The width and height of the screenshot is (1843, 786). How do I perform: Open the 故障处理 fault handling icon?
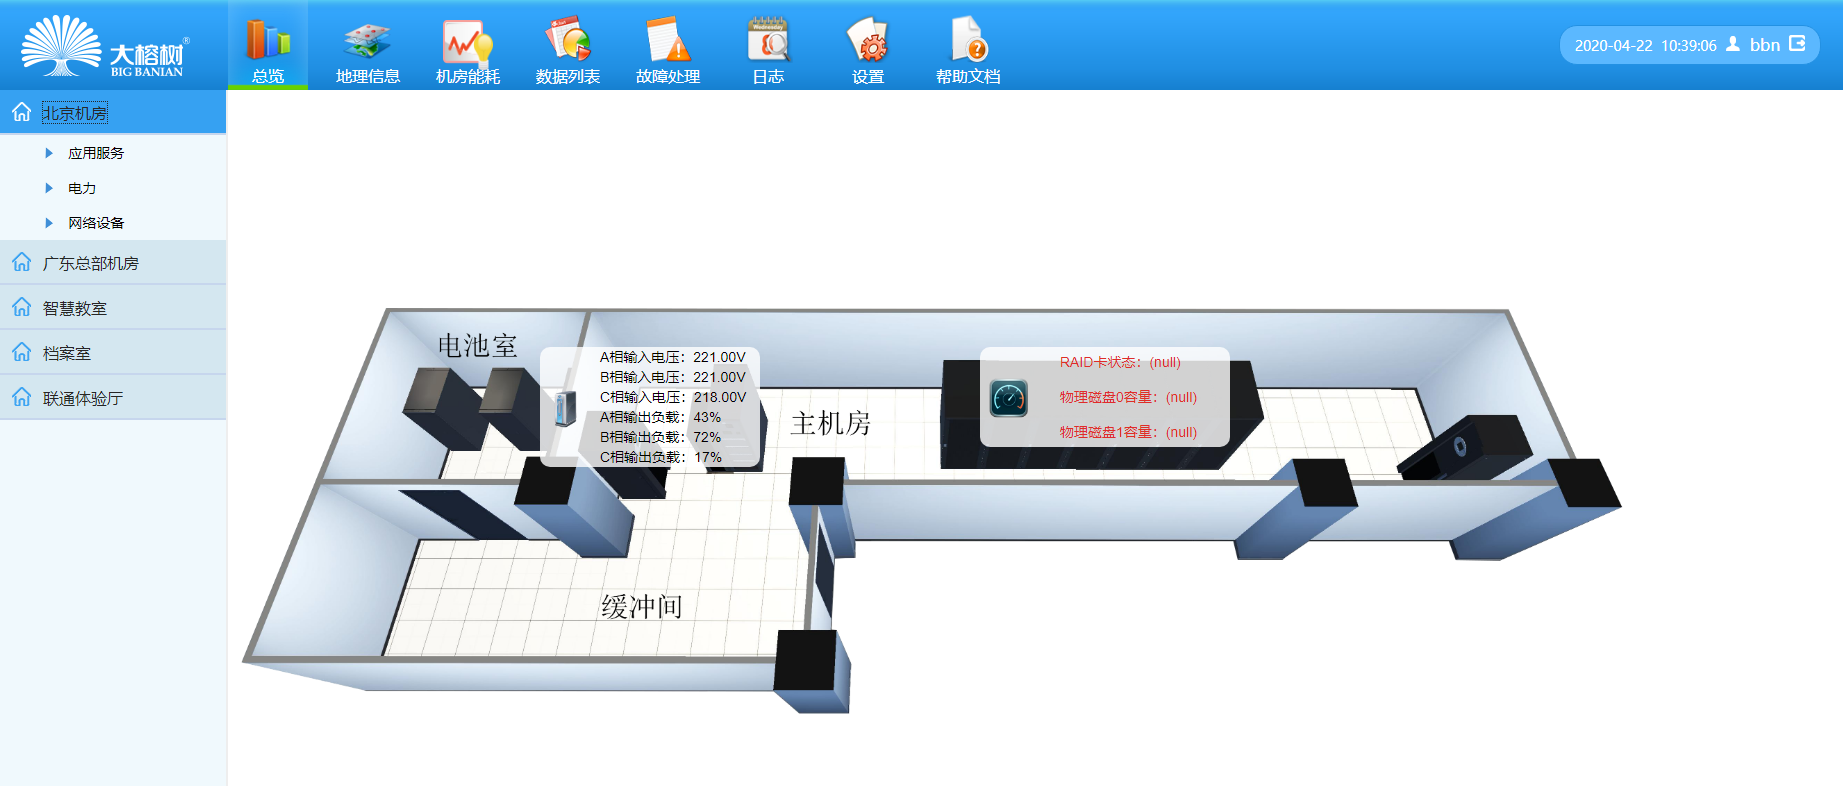pyautogui.click(x=667, y=40)
